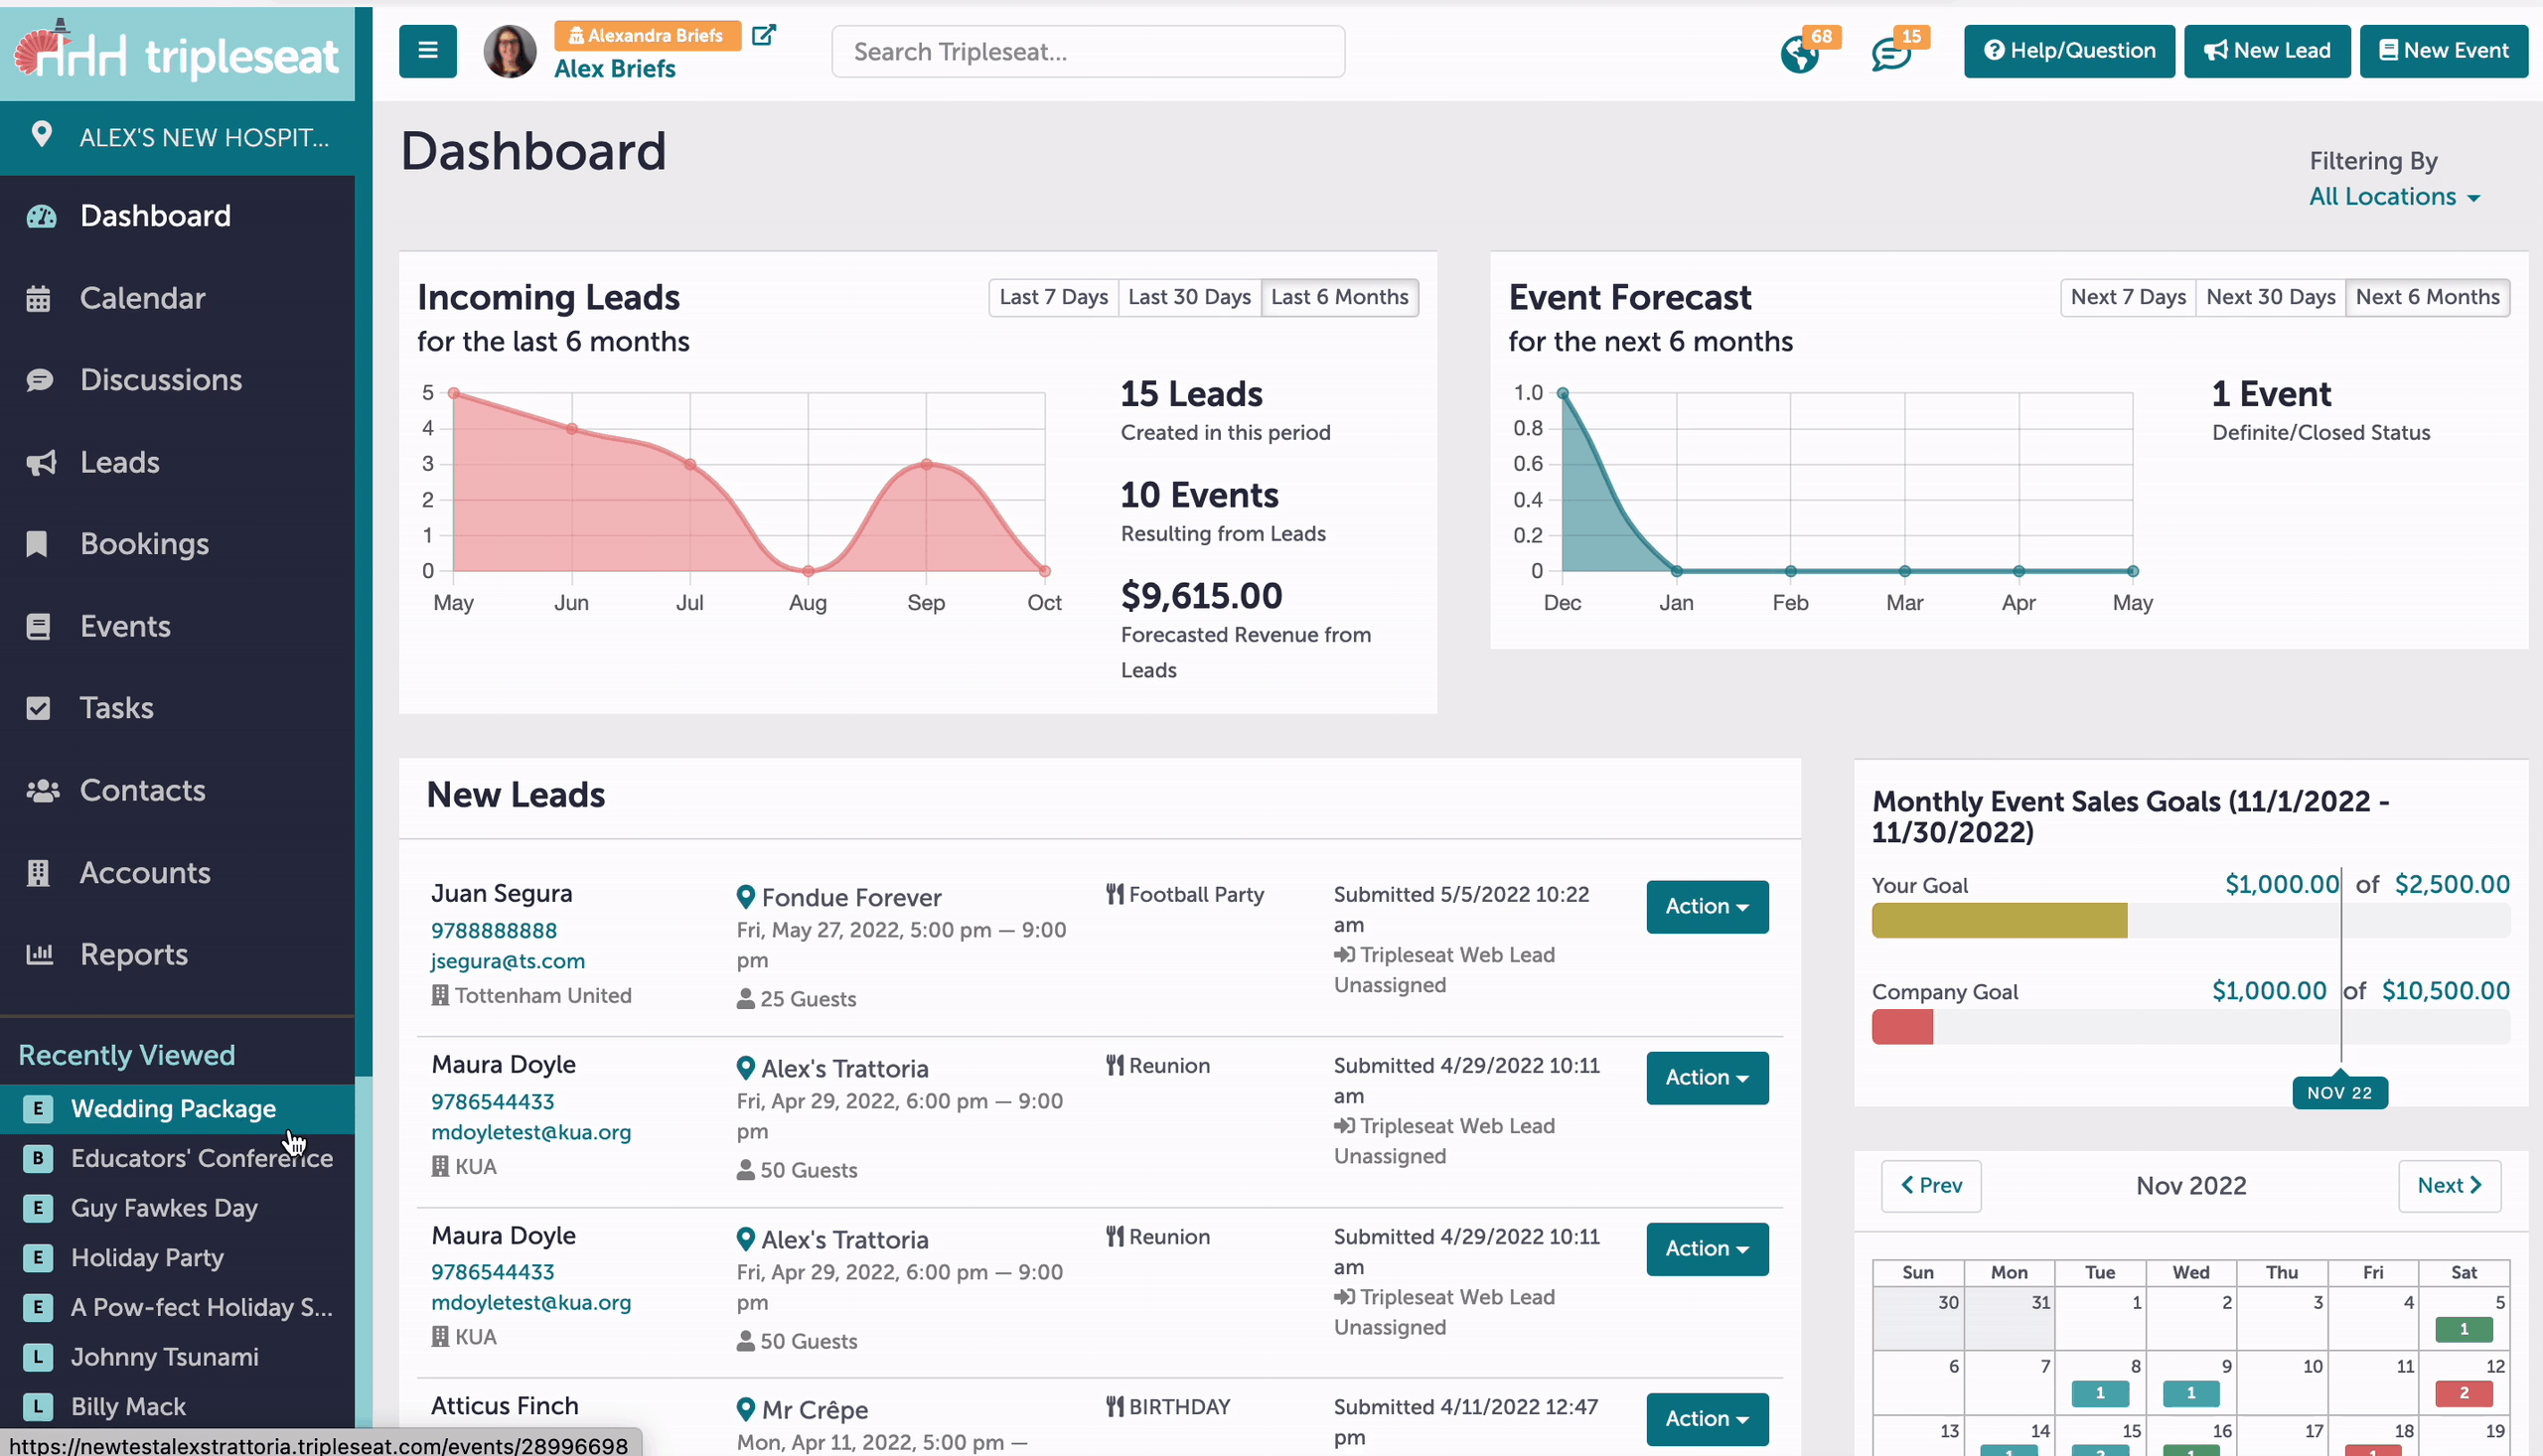Click the Bookings bookmark icon in sidebar

37,544
